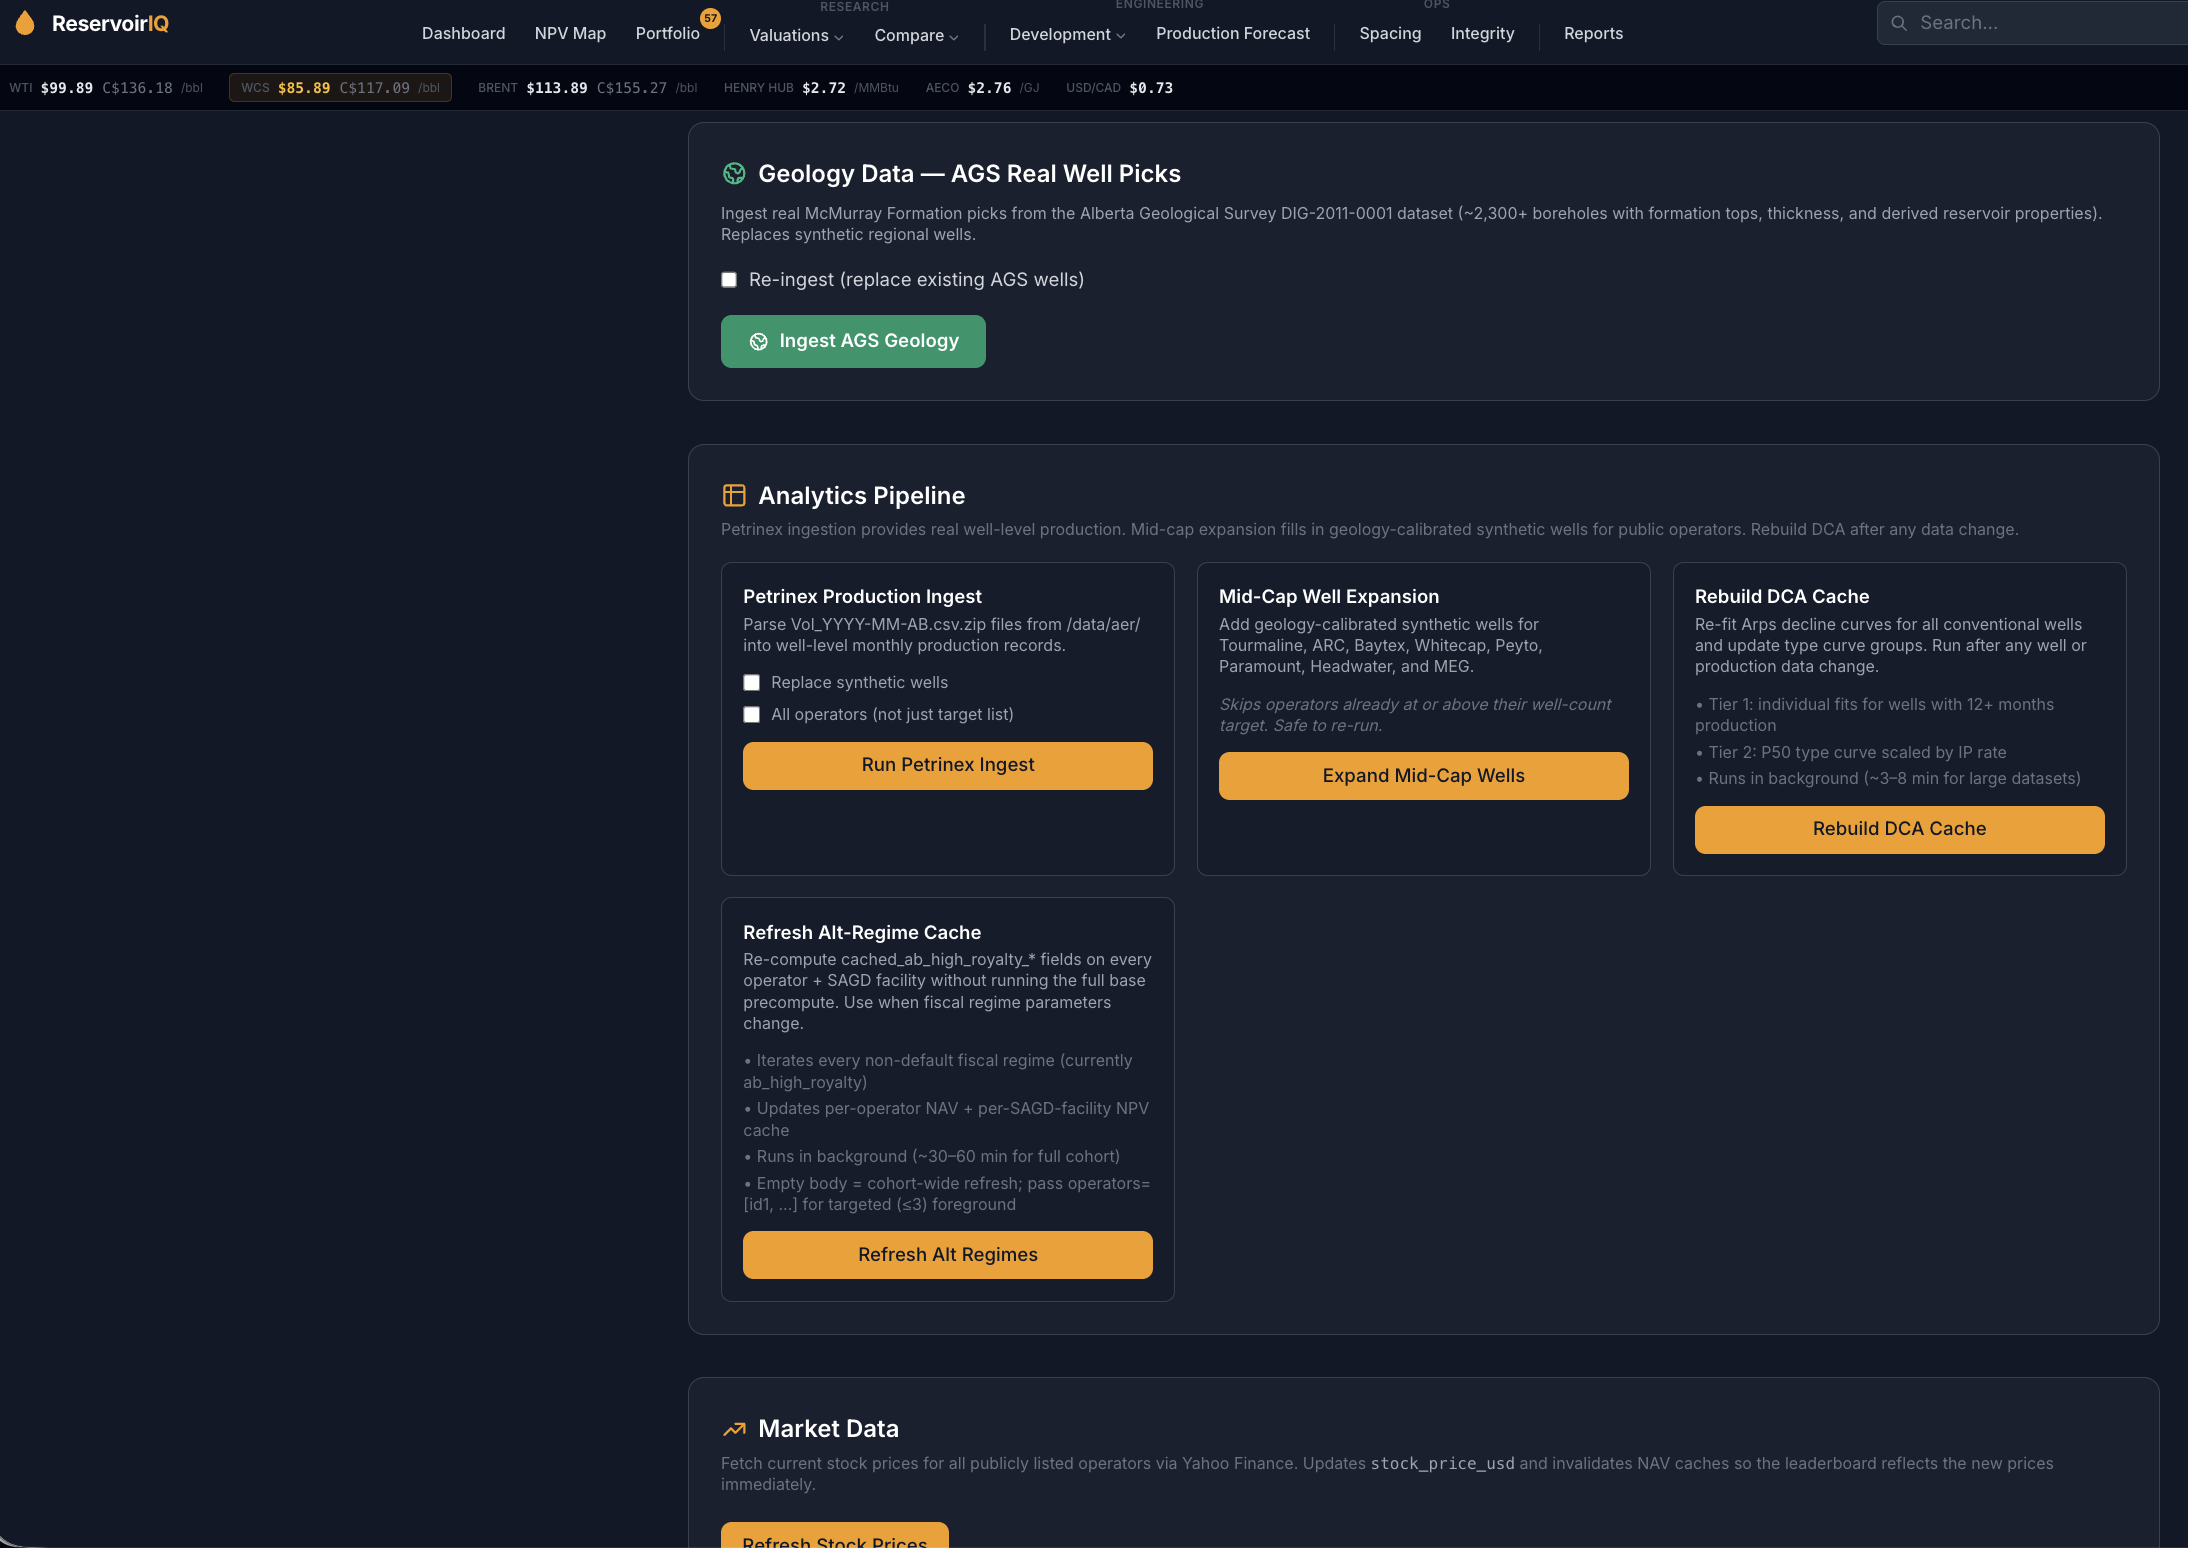Click the stock_price_usd code text
The height and width of the screenshot is (1548, 2188).
pos(1442,1464)
